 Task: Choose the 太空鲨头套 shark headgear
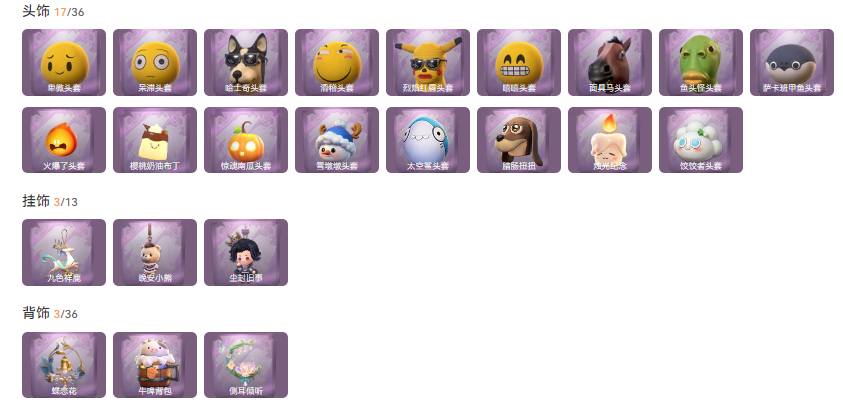coord(427,140)
